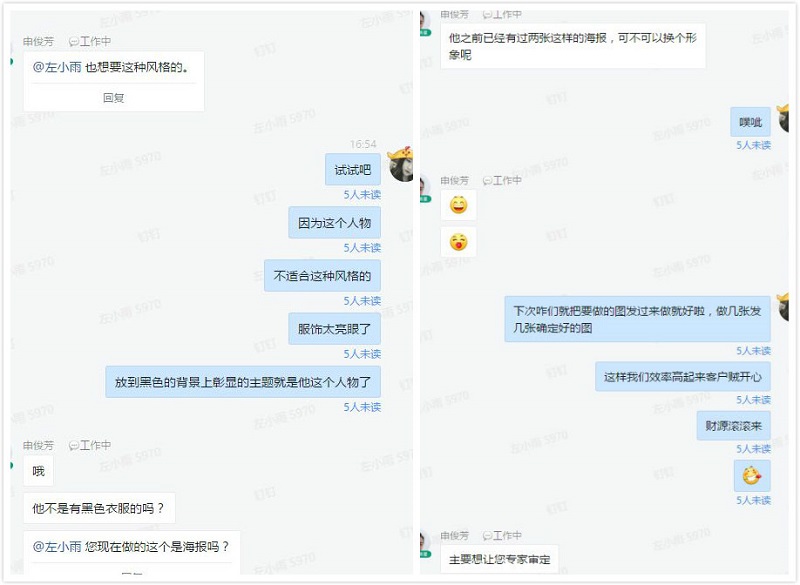Click 回复 under the 也想要这种风格的 message
Viewport: 800px width, 585px height.
pos(113,97)
